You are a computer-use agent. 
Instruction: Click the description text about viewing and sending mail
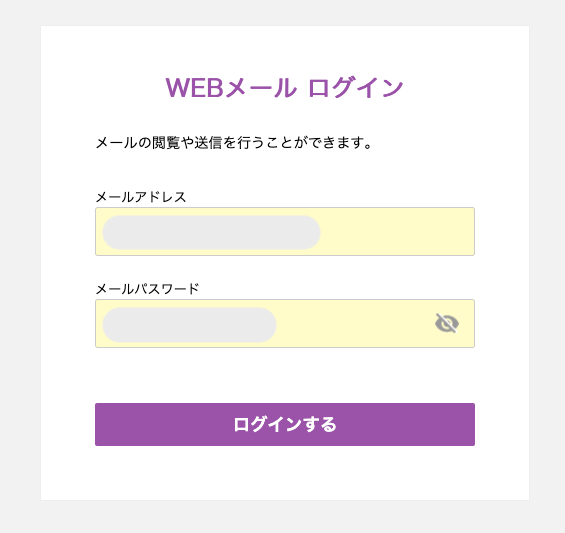pyautogui.click(x=233, y=143)
